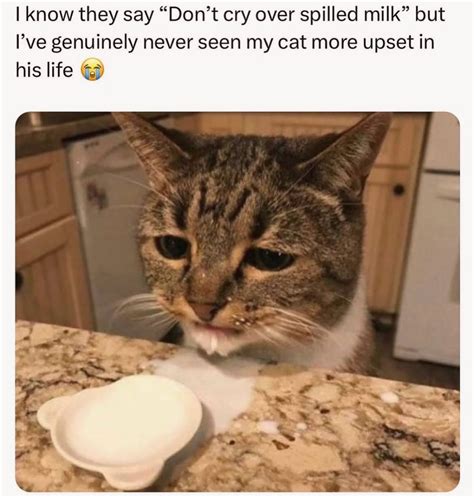474x503 pixels.
Task: Click the word "genuinely" in the caption
Action: tap(95, 43)
